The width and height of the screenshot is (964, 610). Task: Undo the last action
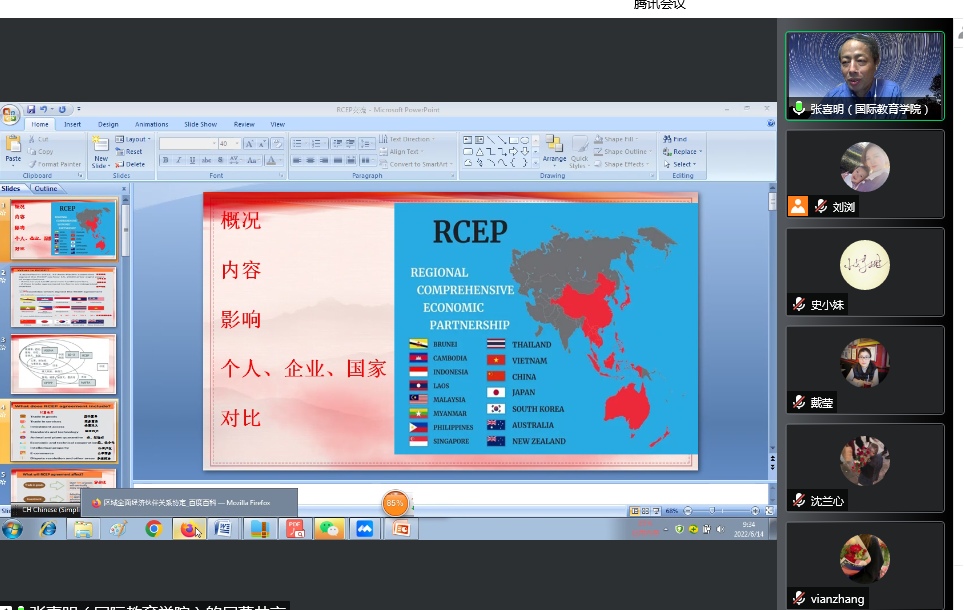coord(43,109)
